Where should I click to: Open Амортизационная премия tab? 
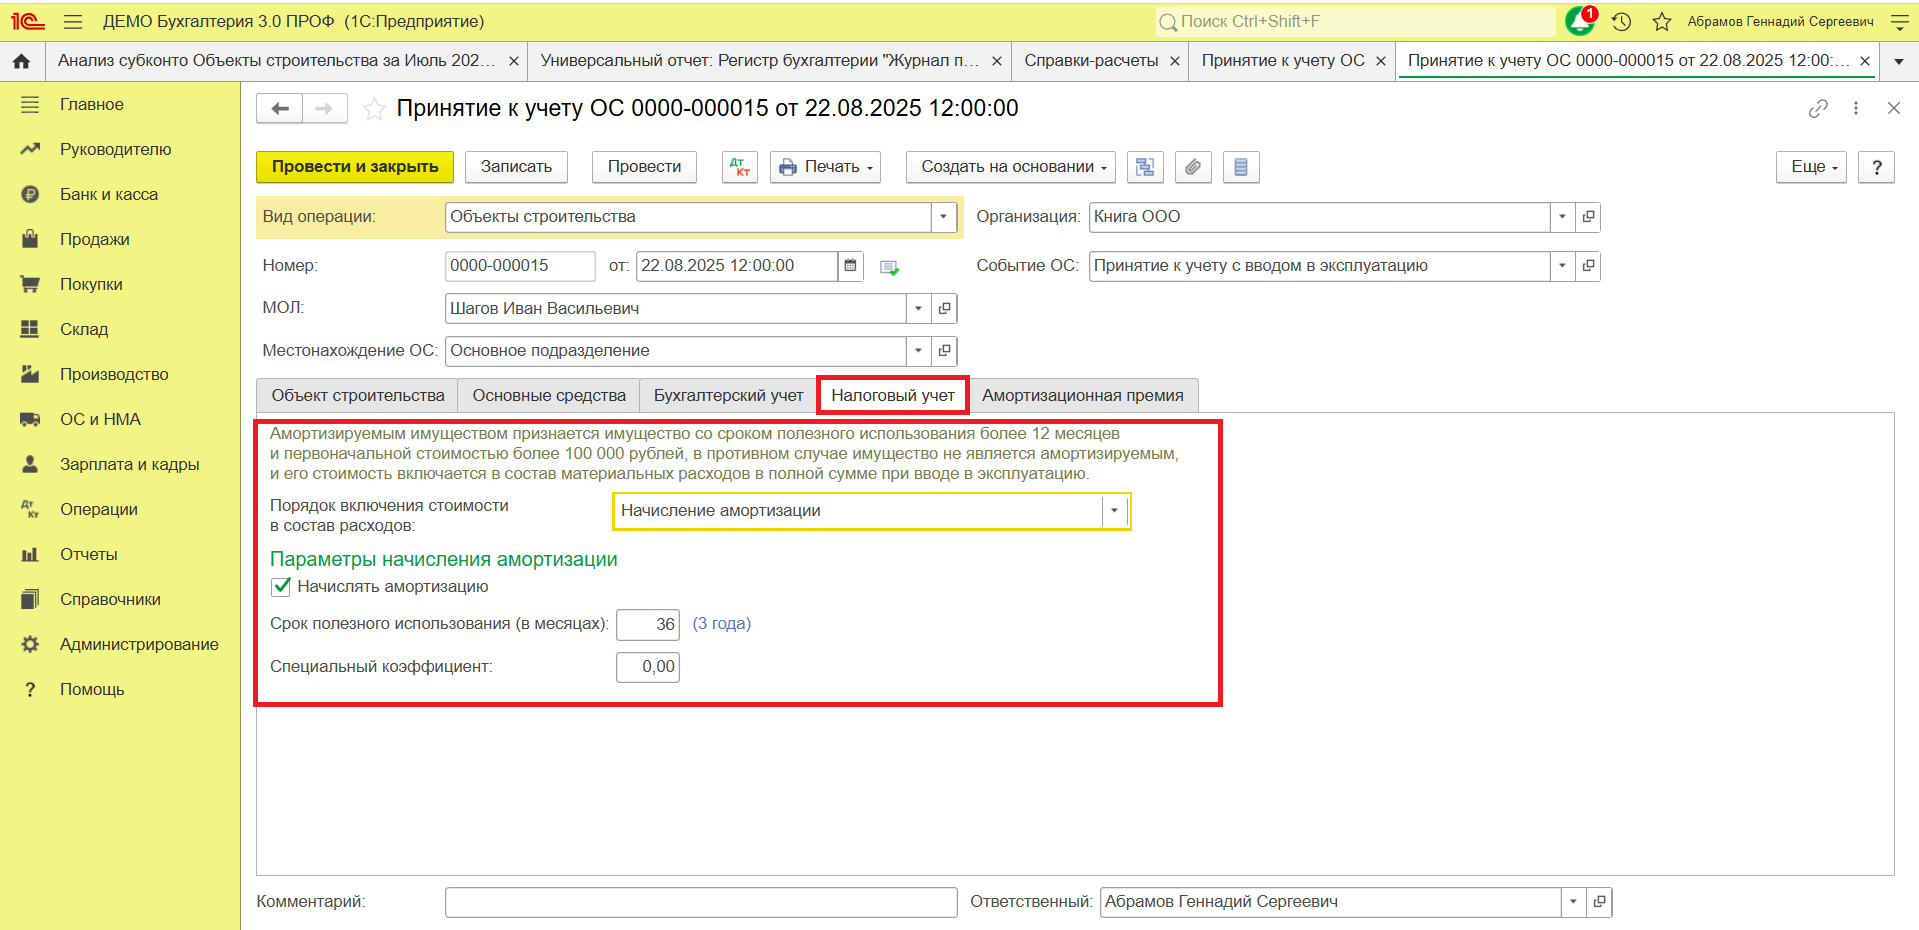[1083, 396]
